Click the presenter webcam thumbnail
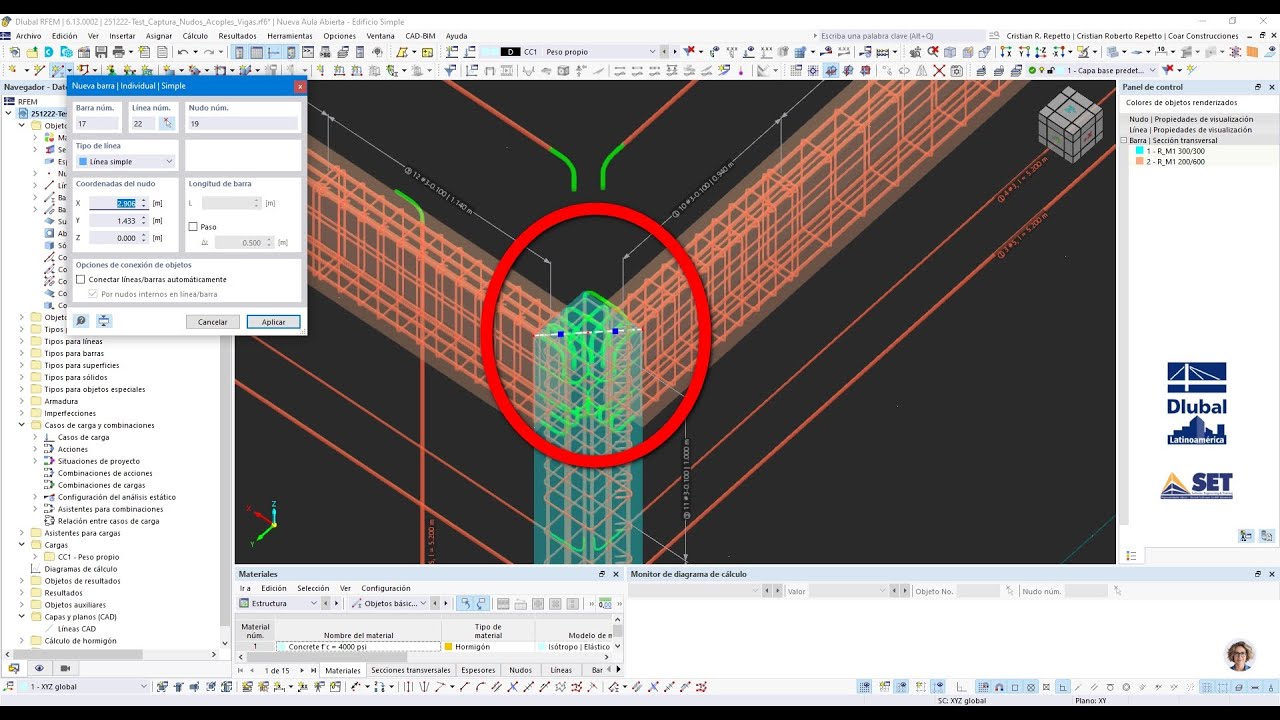The image size is (1280, 720). coord(1240,656)
